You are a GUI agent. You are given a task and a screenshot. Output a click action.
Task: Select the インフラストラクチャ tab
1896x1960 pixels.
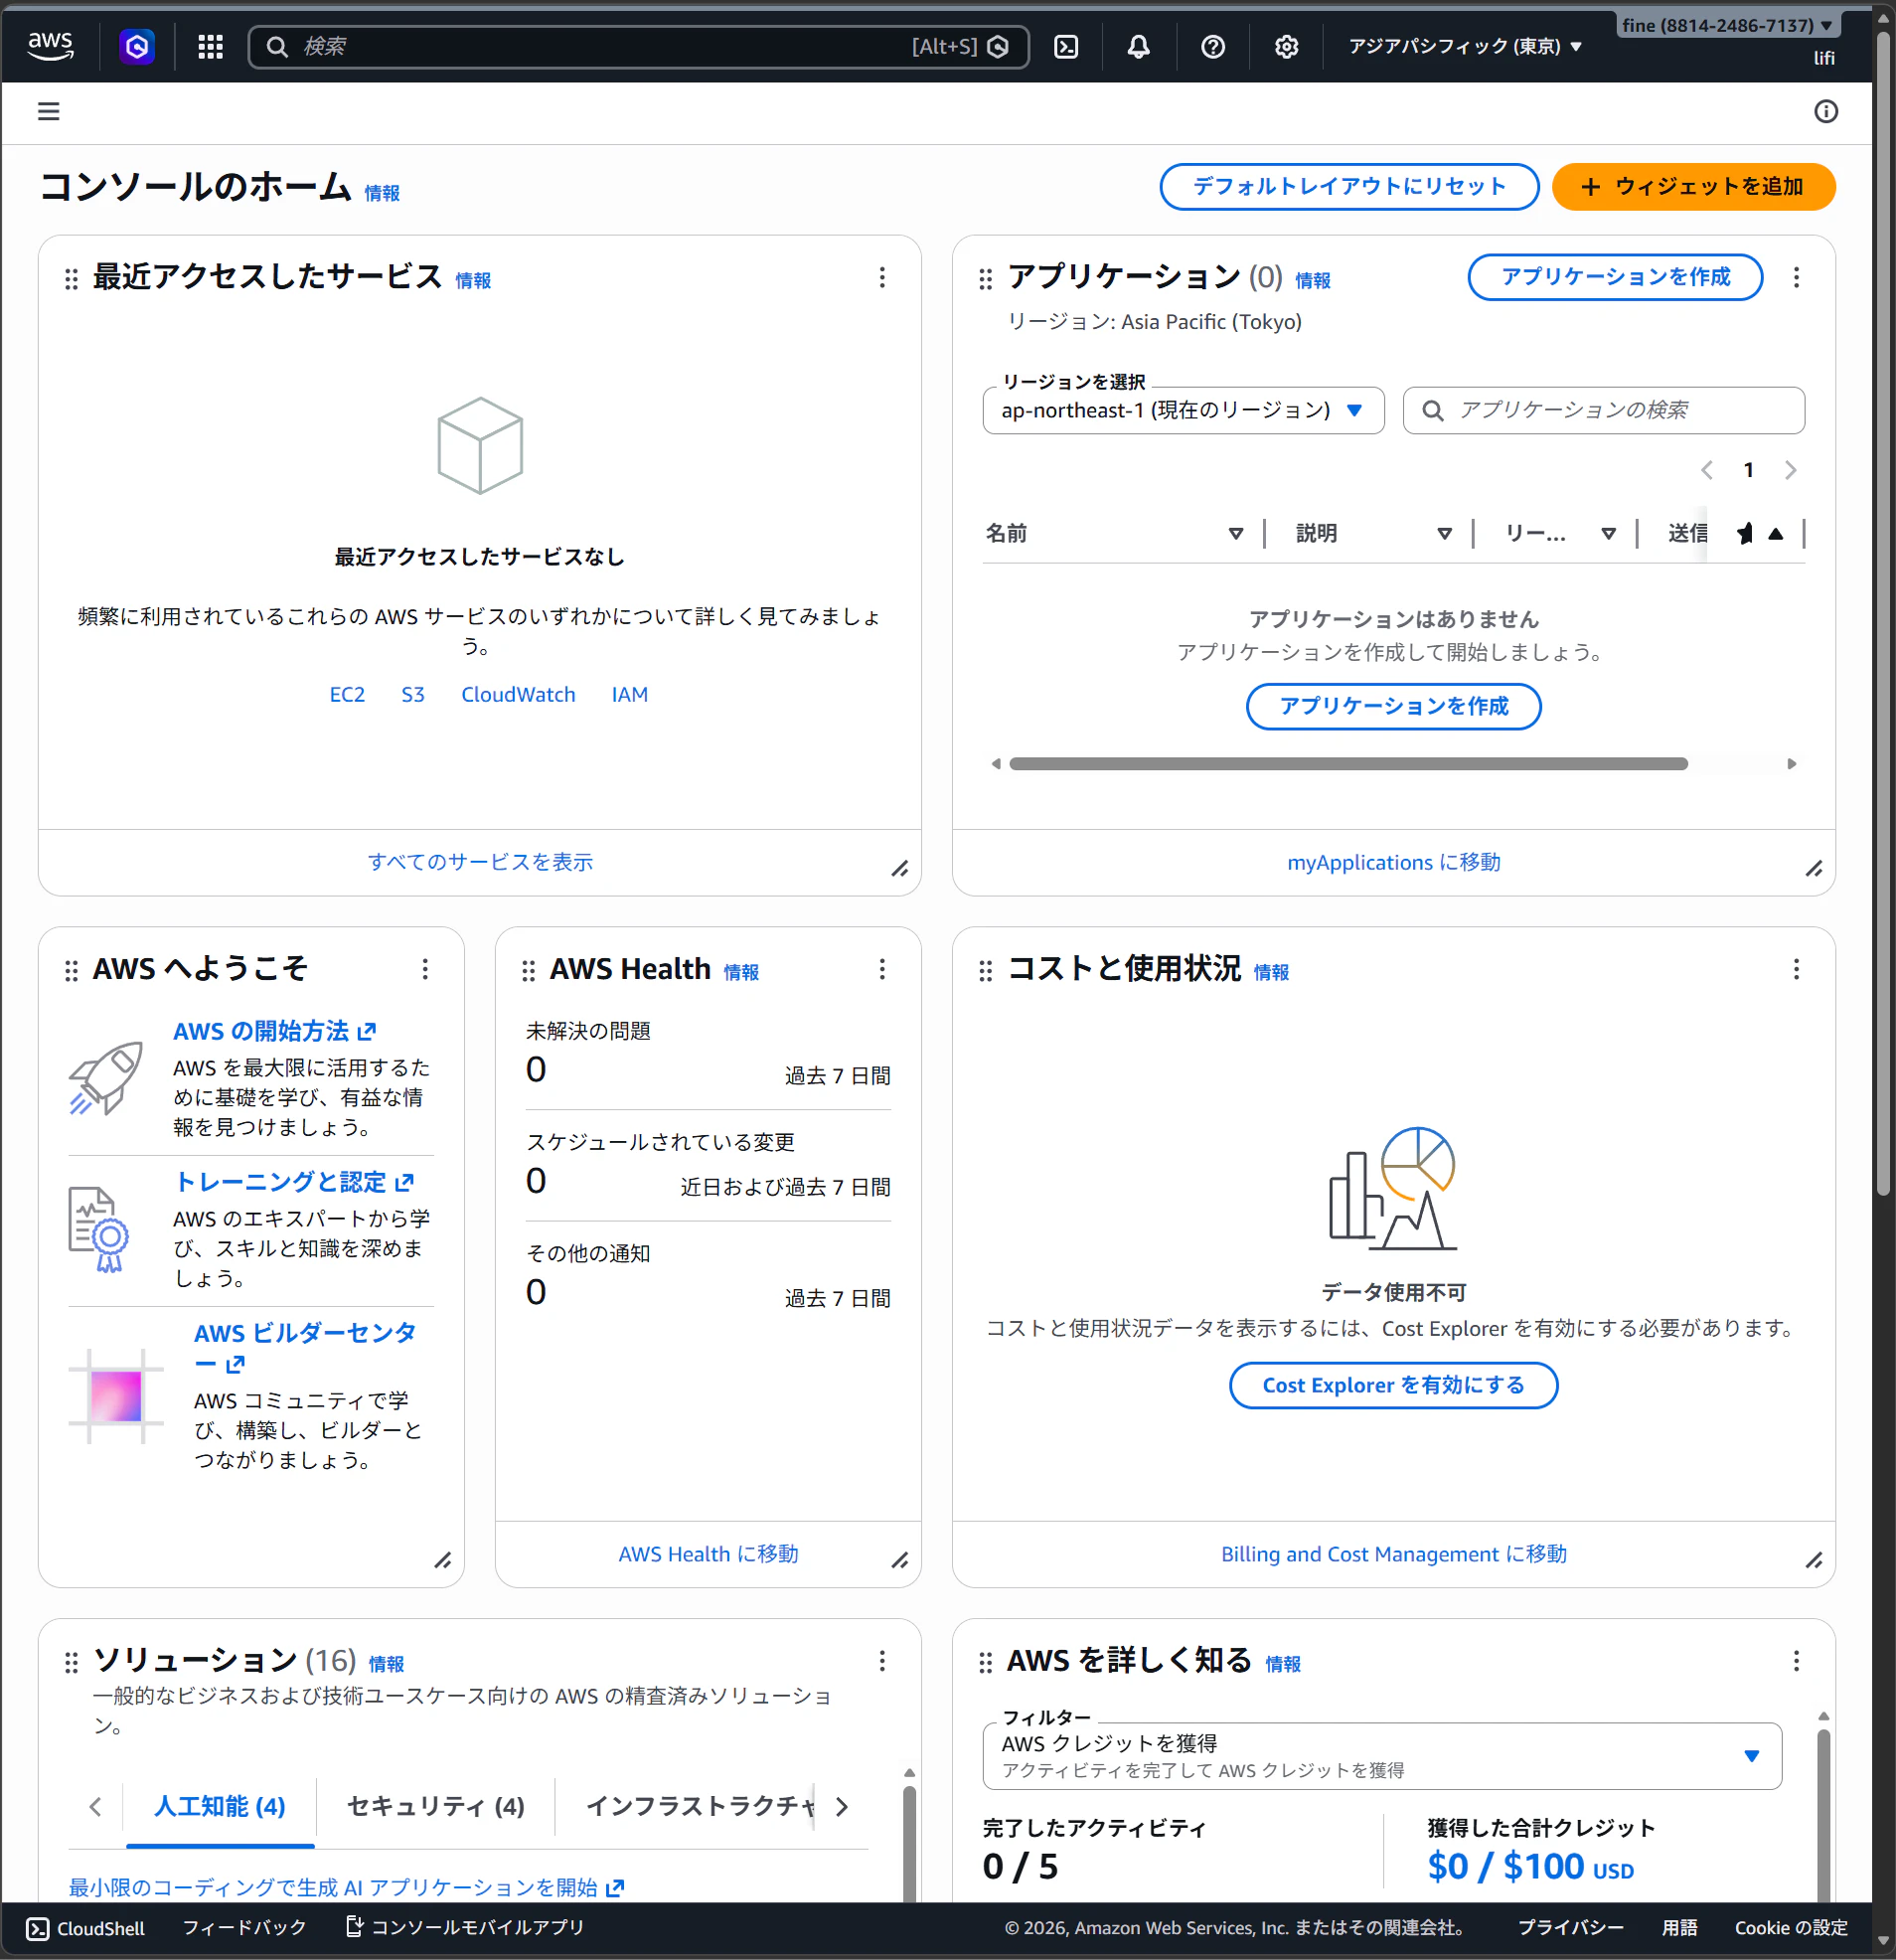[x=700, y=1806]
